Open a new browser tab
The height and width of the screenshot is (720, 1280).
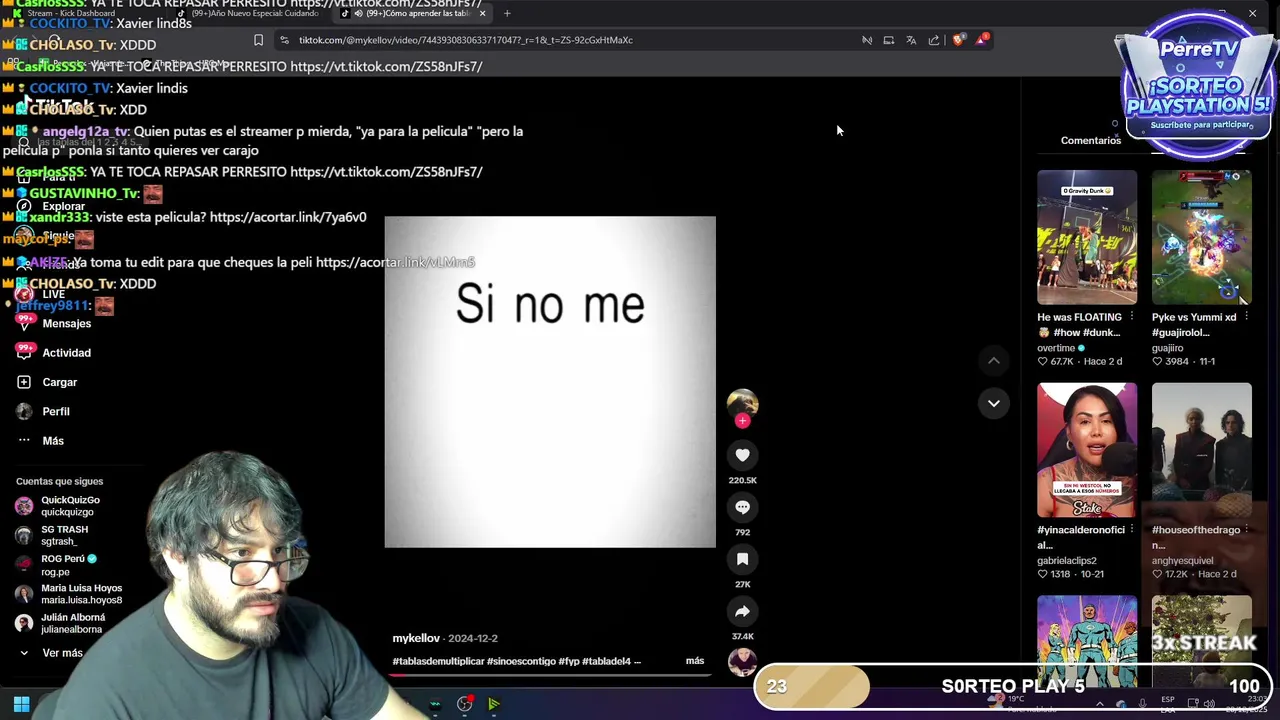[507, 13]
